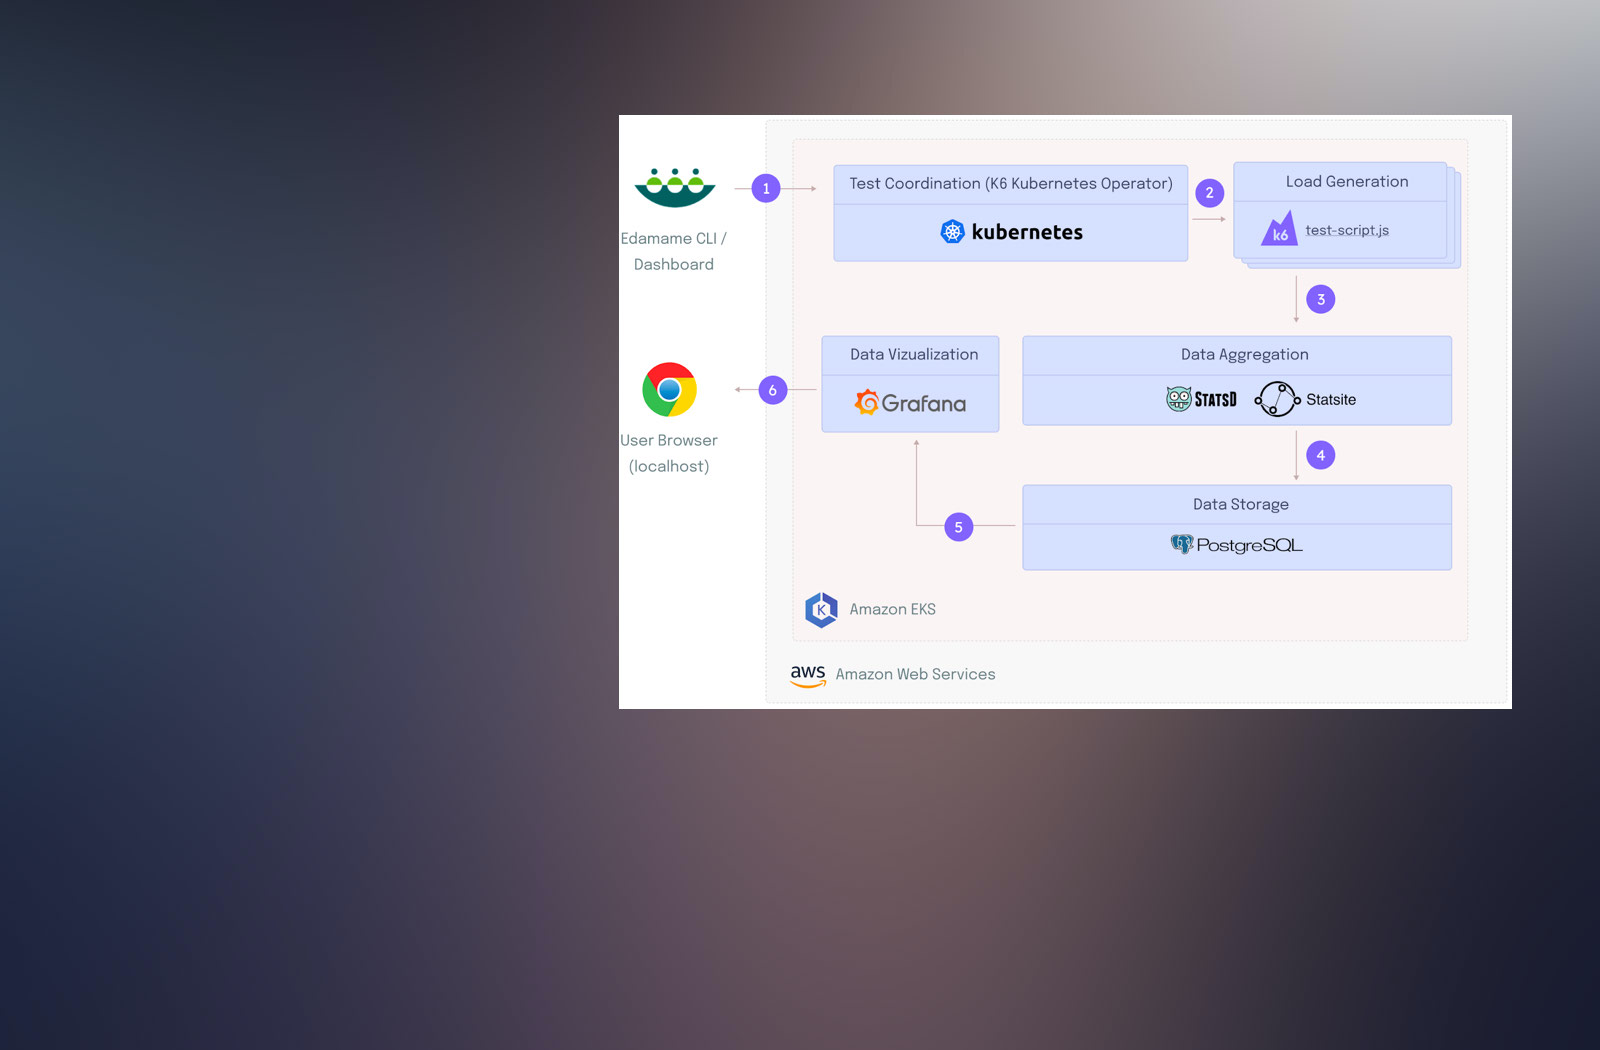Click the Amazon EKS hexagon icon
Image resolution: width=1600 pixels, height=1050 pixels.
coord(821,609)
